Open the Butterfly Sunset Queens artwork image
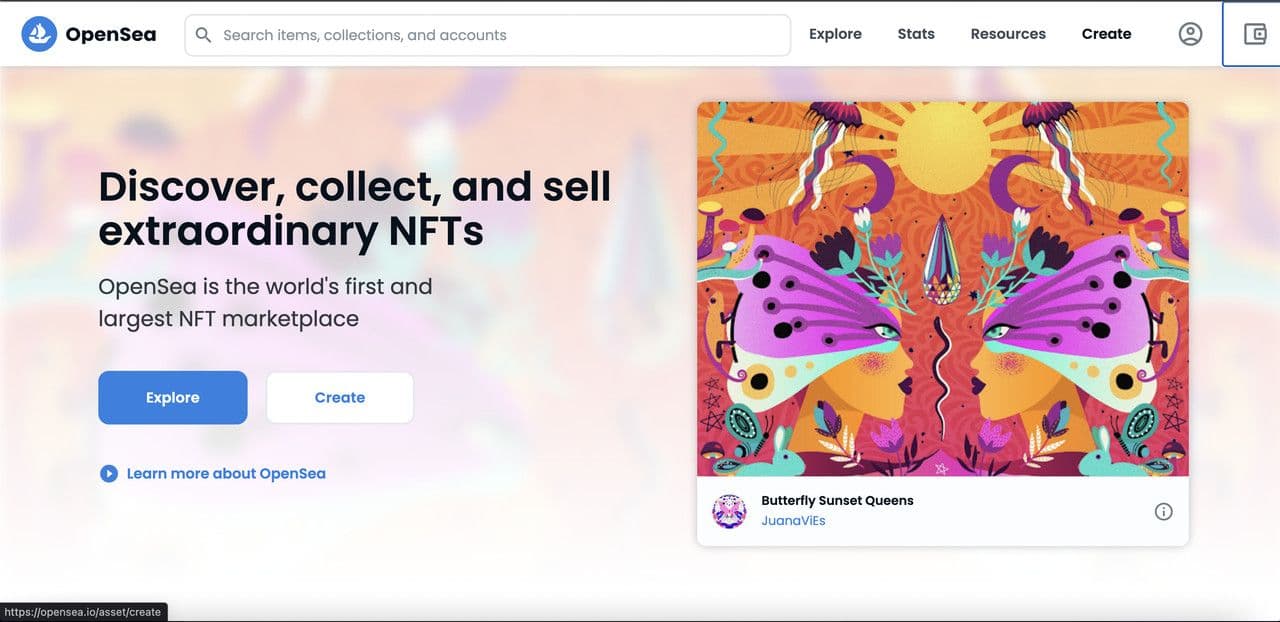Viewport: 1280px width, 622px height. (x=942, y=289)
